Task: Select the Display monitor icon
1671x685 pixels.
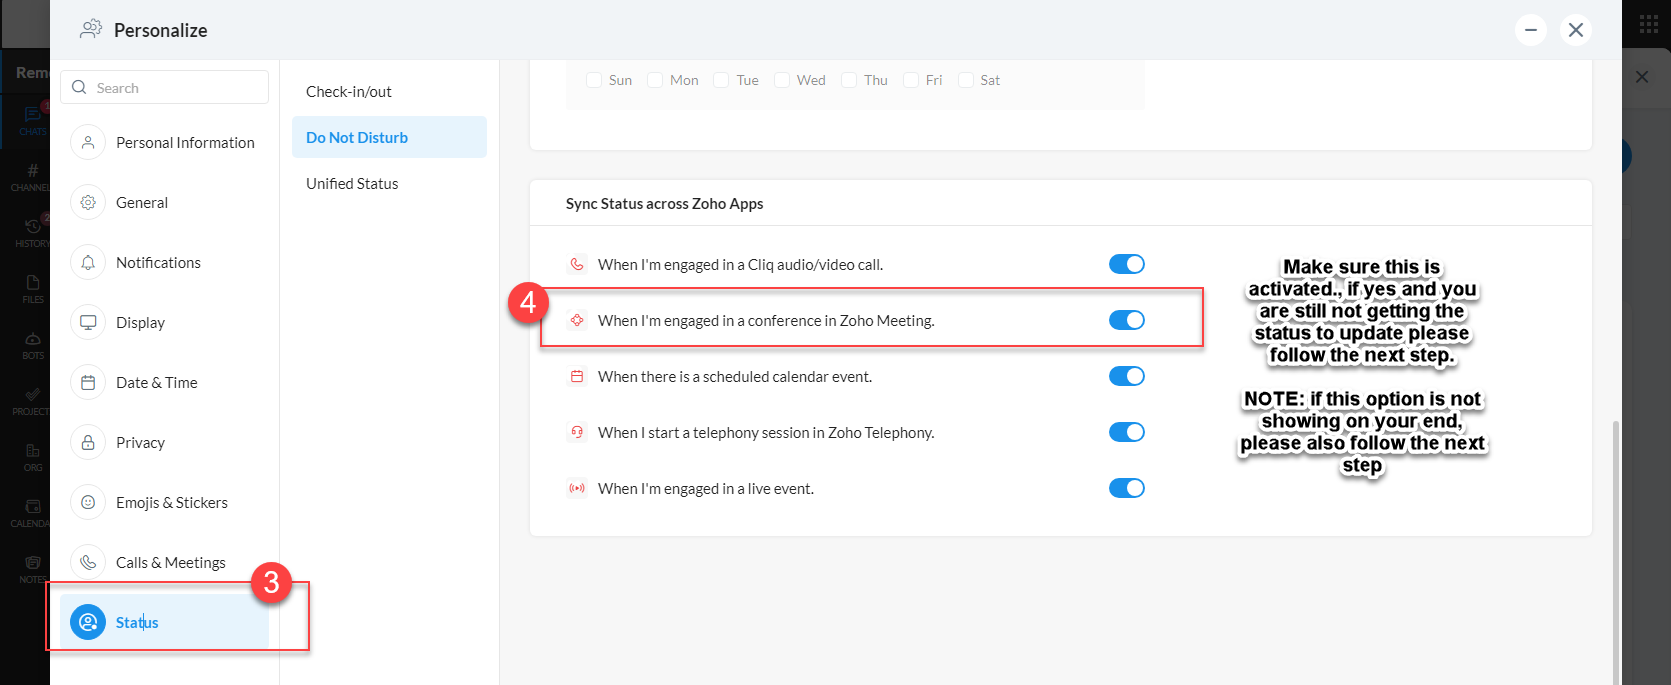Action: point(88,323)
